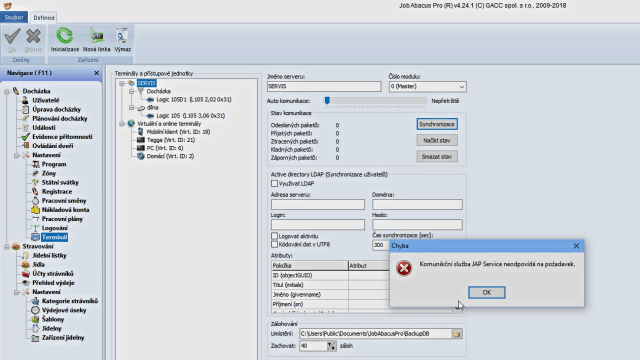
Task: Open Číslo modulu dropdown
Action: (x=462, y=87)
